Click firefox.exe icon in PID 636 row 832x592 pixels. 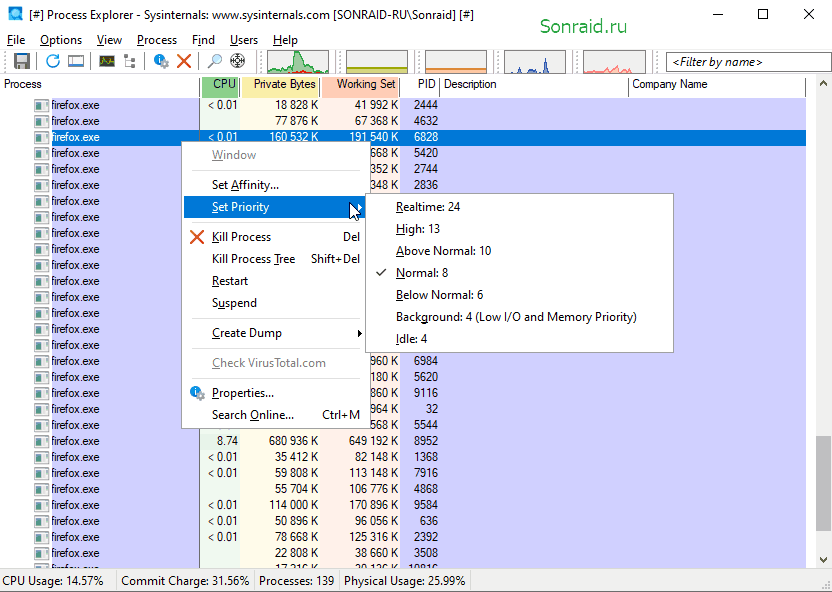tap(41, 521)
